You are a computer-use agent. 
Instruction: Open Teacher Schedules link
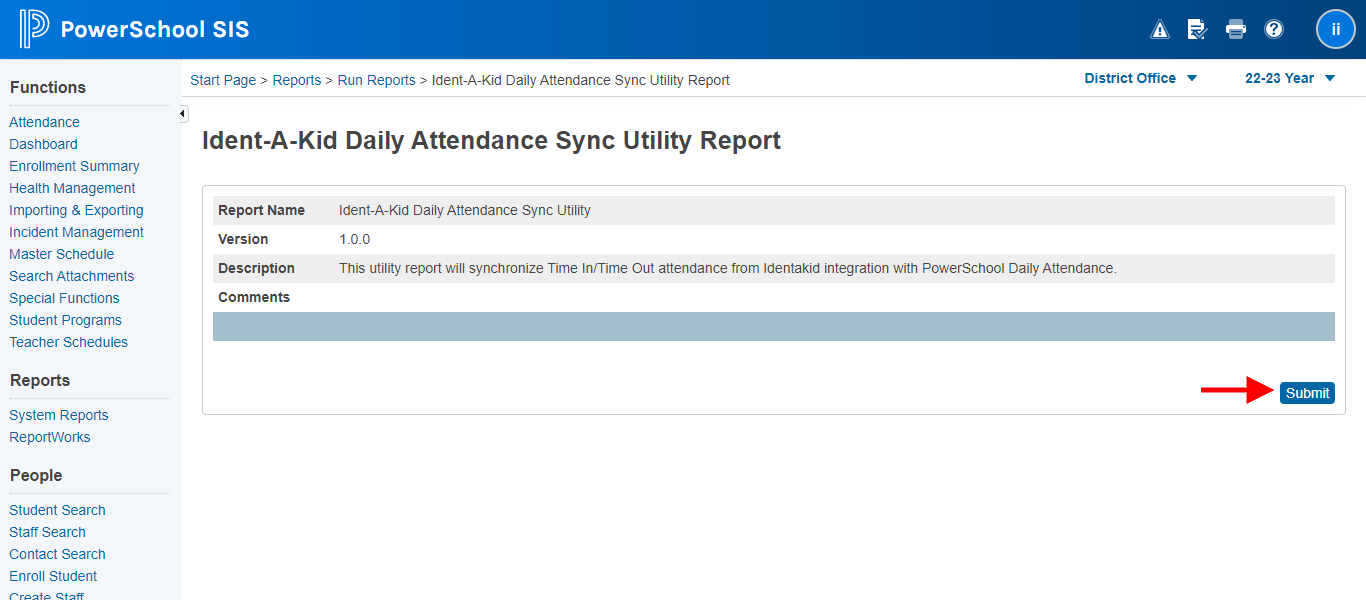click(68, 342)
